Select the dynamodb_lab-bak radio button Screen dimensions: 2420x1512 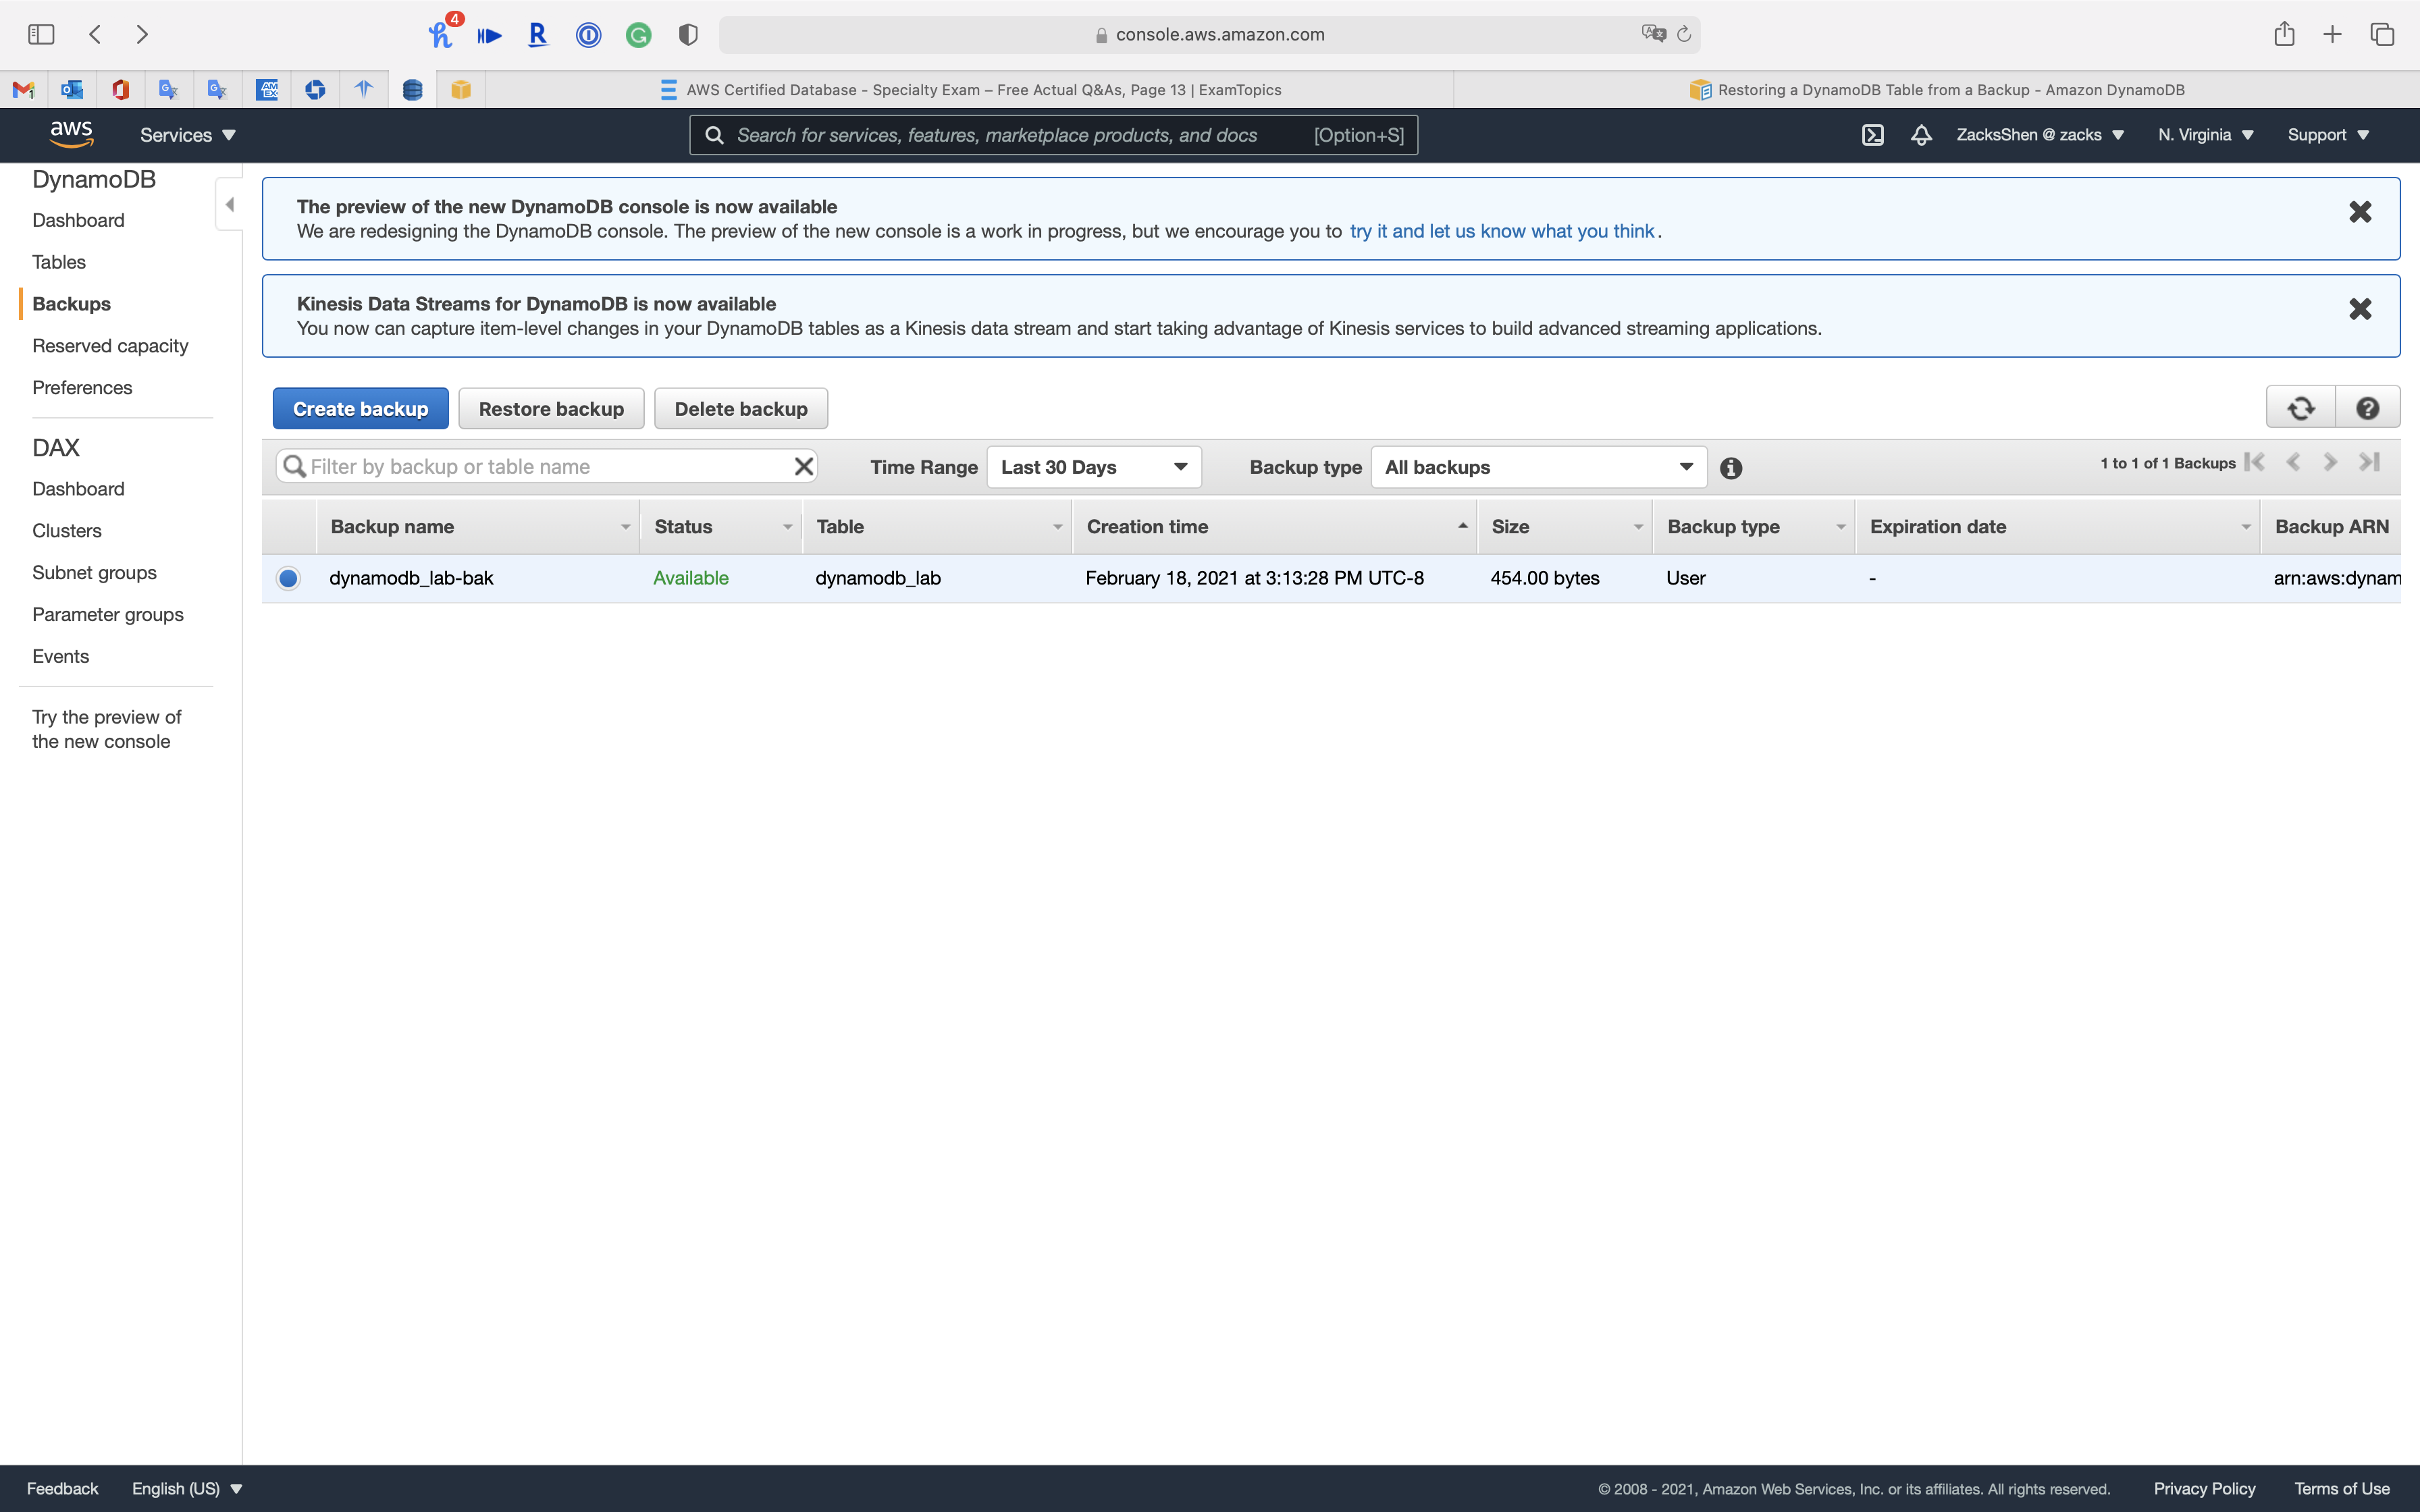pos(289,578)
